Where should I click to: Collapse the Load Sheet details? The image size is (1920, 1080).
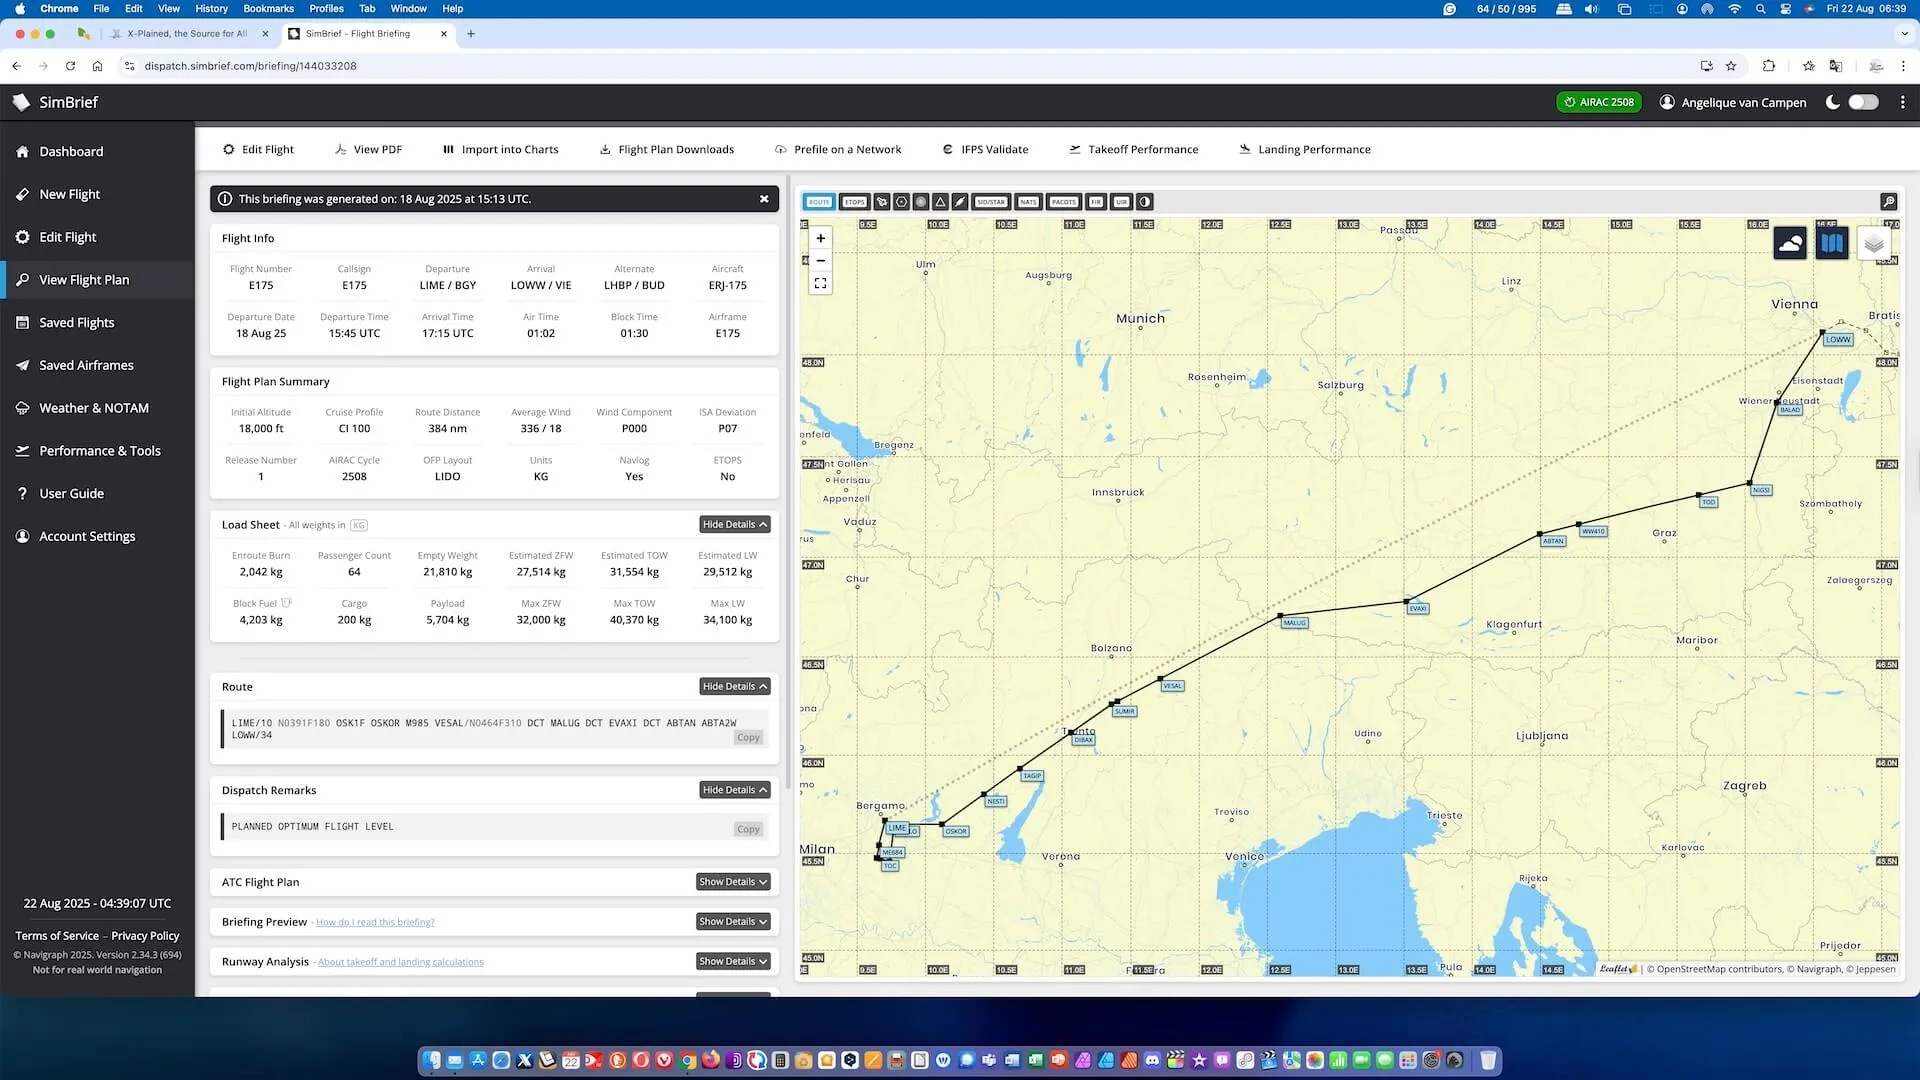(x=734, y=524)
